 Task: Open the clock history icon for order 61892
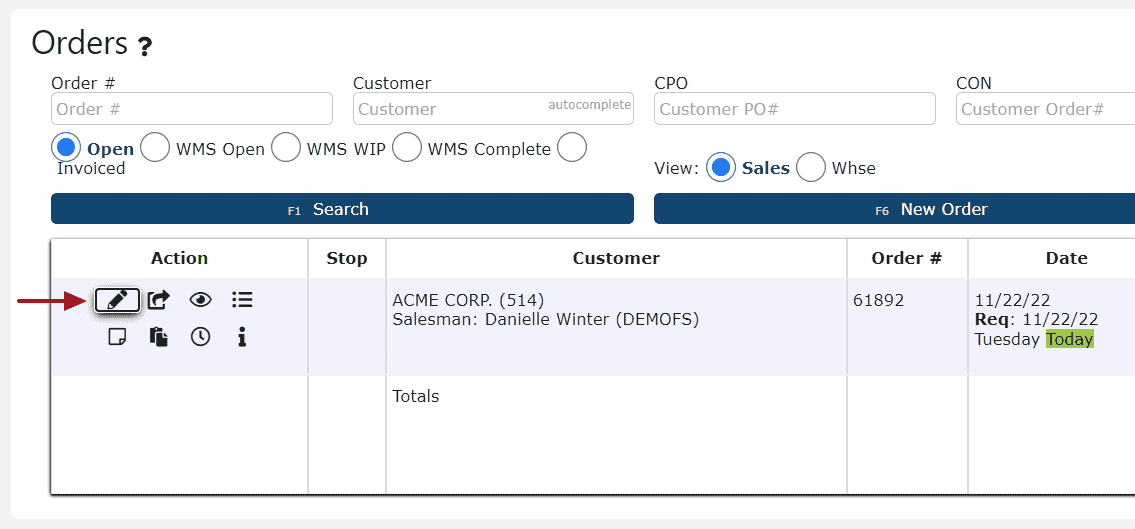click(x=201, y=337)
